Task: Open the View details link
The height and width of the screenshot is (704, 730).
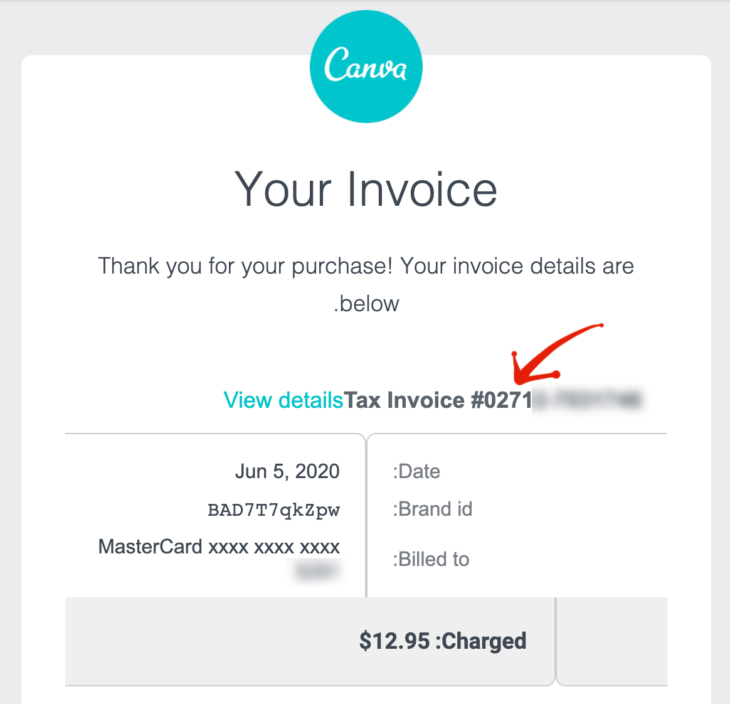Action: point(283,401)
